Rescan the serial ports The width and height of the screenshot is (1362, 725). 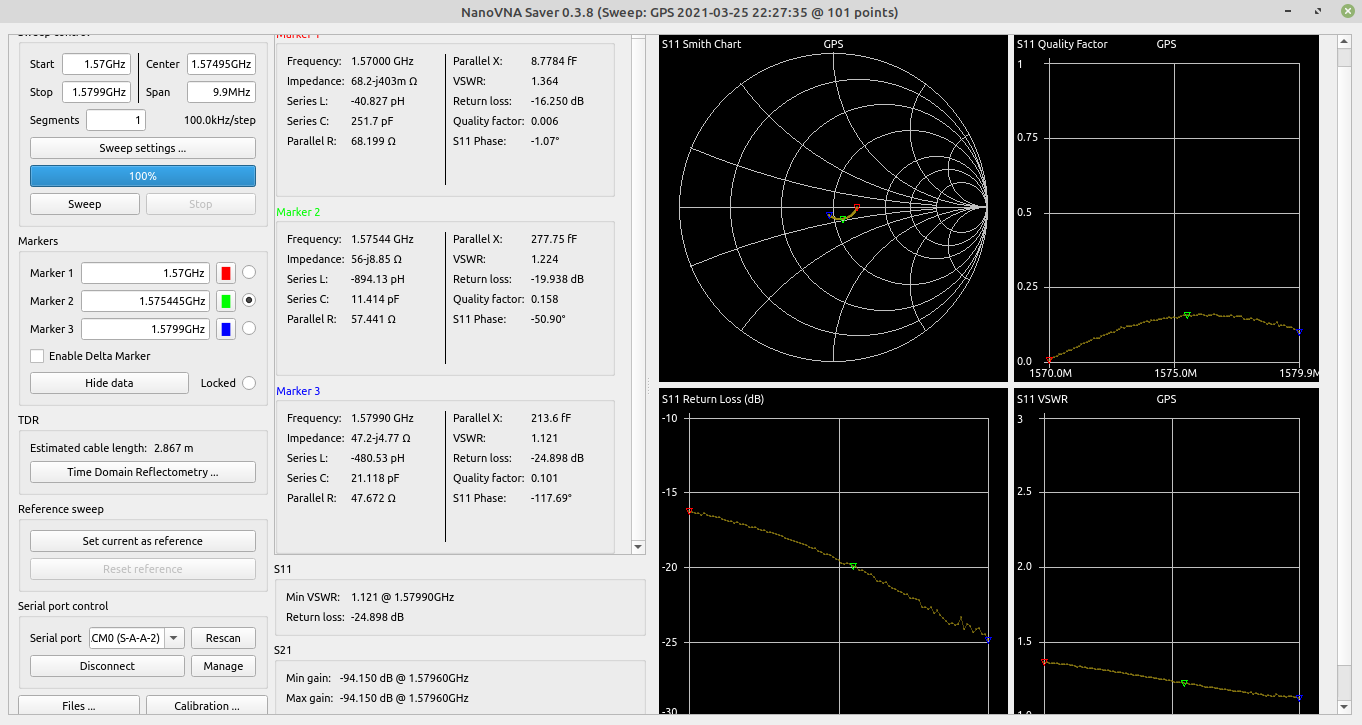[x=223, y=638]
